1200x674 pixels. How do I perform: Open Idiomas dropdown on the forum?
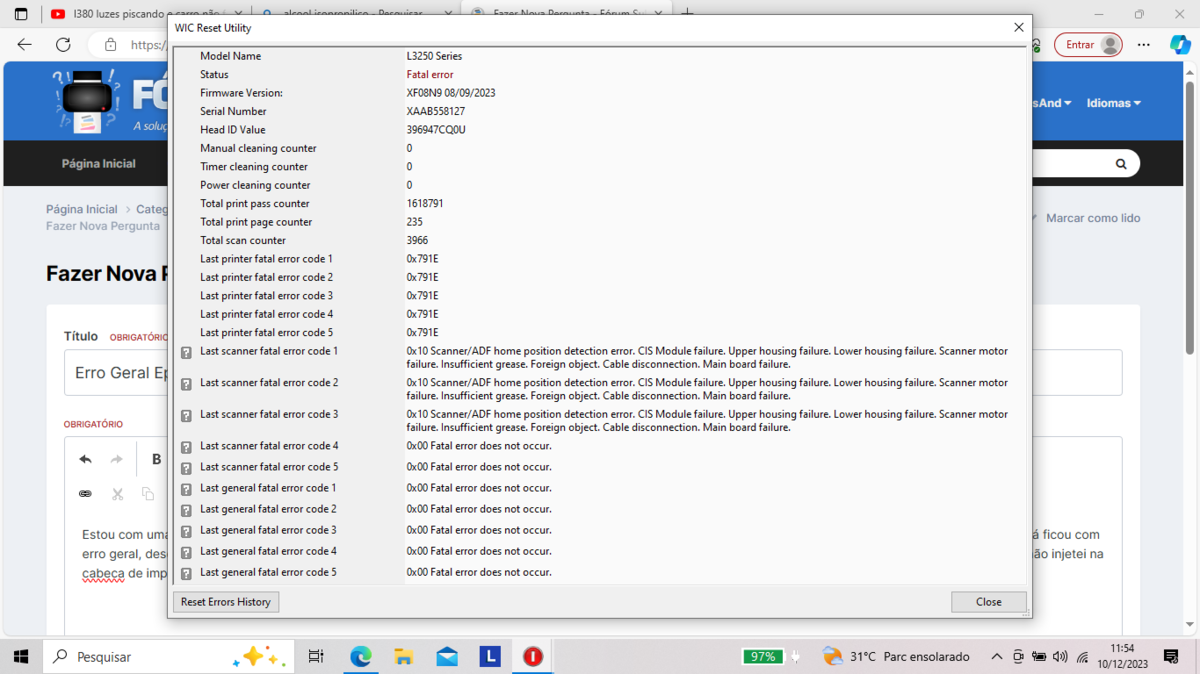(x=1113, y=103)
